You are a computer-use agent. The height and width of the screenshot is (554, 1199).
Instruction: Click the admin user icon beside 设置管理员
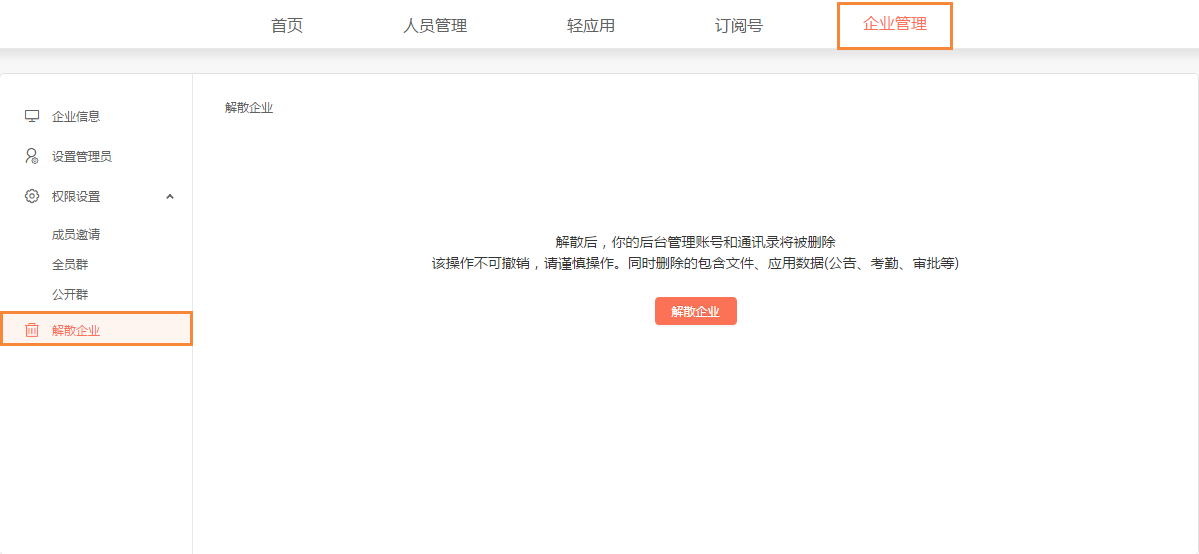click(32, 156)
